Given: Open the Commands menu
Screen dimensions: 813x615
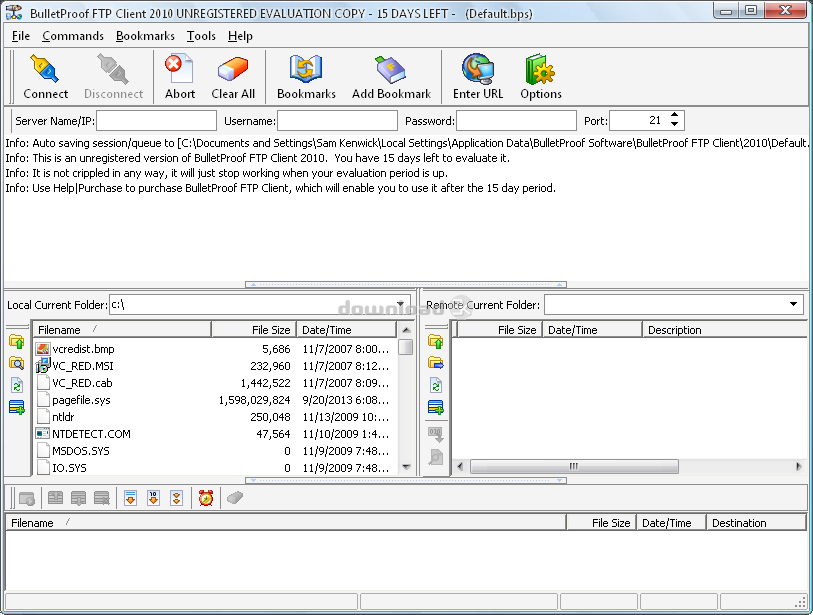Looking at the screenshot, I should tap(73, 36).
